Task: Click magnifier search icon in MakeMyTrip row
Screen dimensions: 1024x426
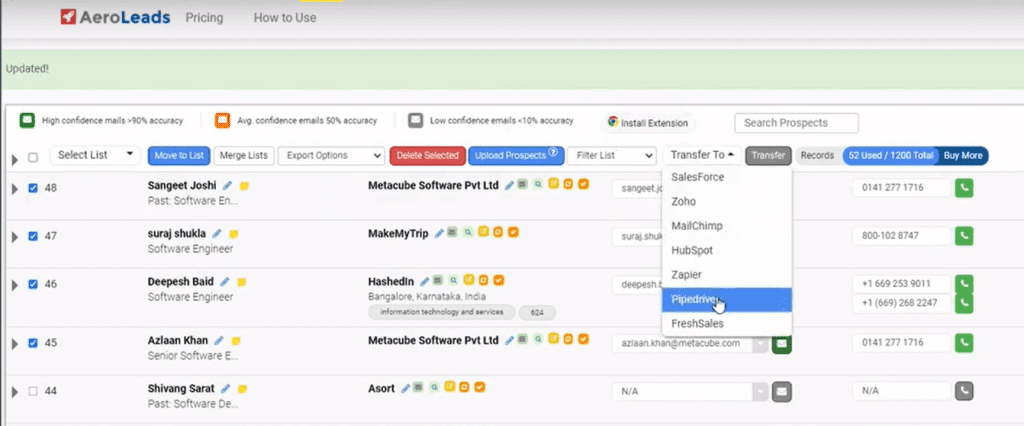Action: pyautogui.click(x=468, y=232)
